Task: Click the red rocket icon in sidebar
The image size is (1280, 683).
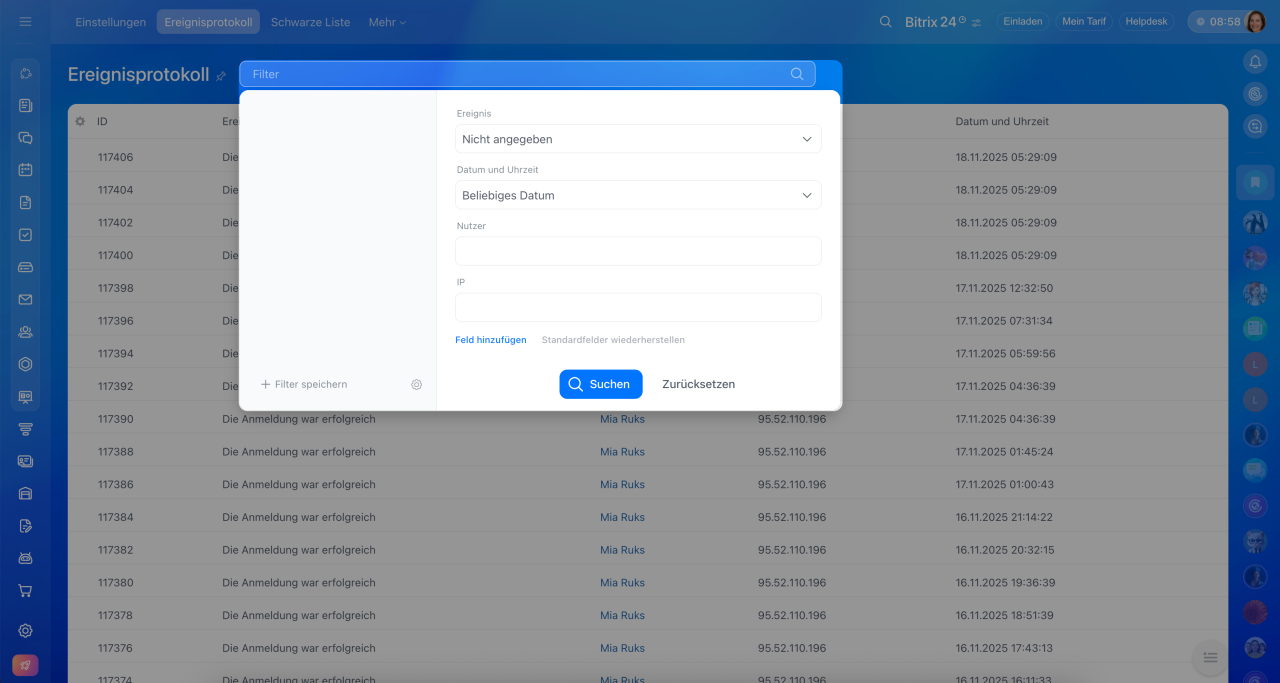Action: point(26,665)
